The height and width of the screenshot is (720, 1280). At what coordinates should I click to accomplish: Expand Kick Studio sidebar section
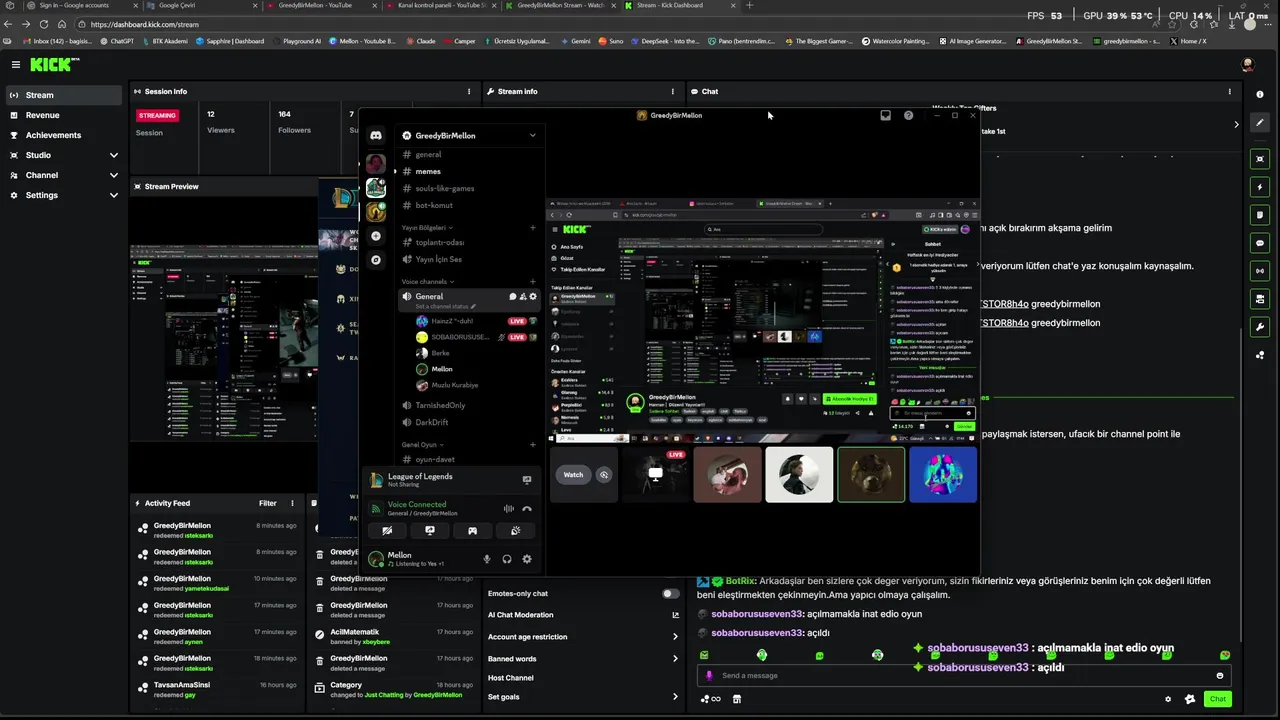pos(113,155)
